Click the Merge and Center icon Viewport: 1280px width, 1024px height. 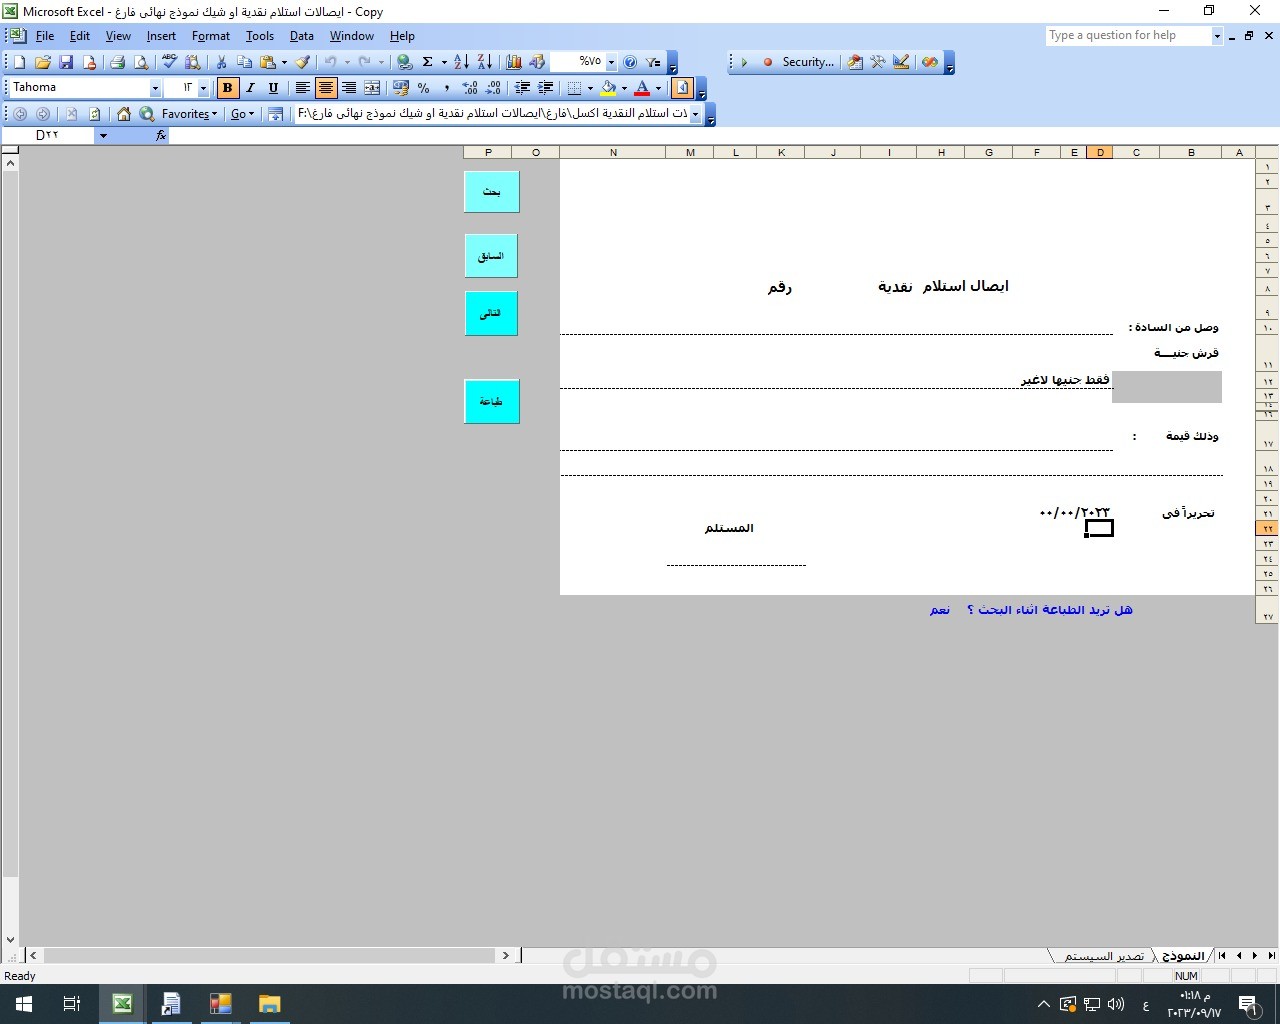click(372, 88)
